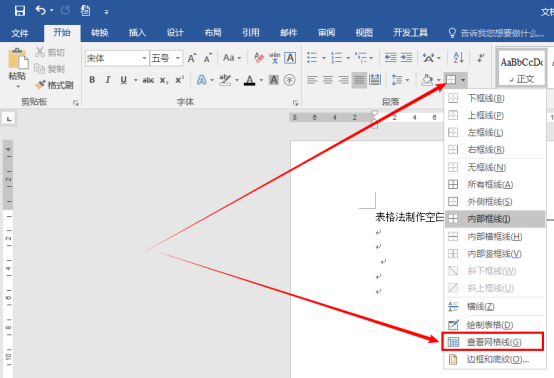
Task: Switch to the 插入 tab
Action: coord(137,33)
